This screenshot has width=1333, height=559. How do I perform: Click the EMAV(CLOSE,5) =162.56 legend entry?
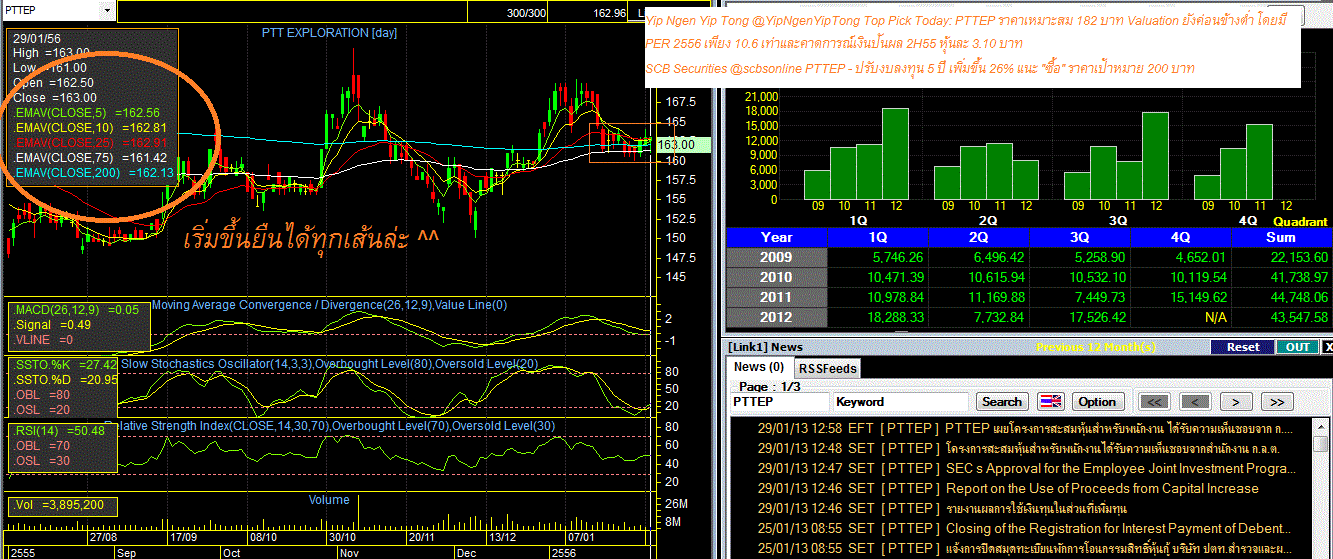87,113
